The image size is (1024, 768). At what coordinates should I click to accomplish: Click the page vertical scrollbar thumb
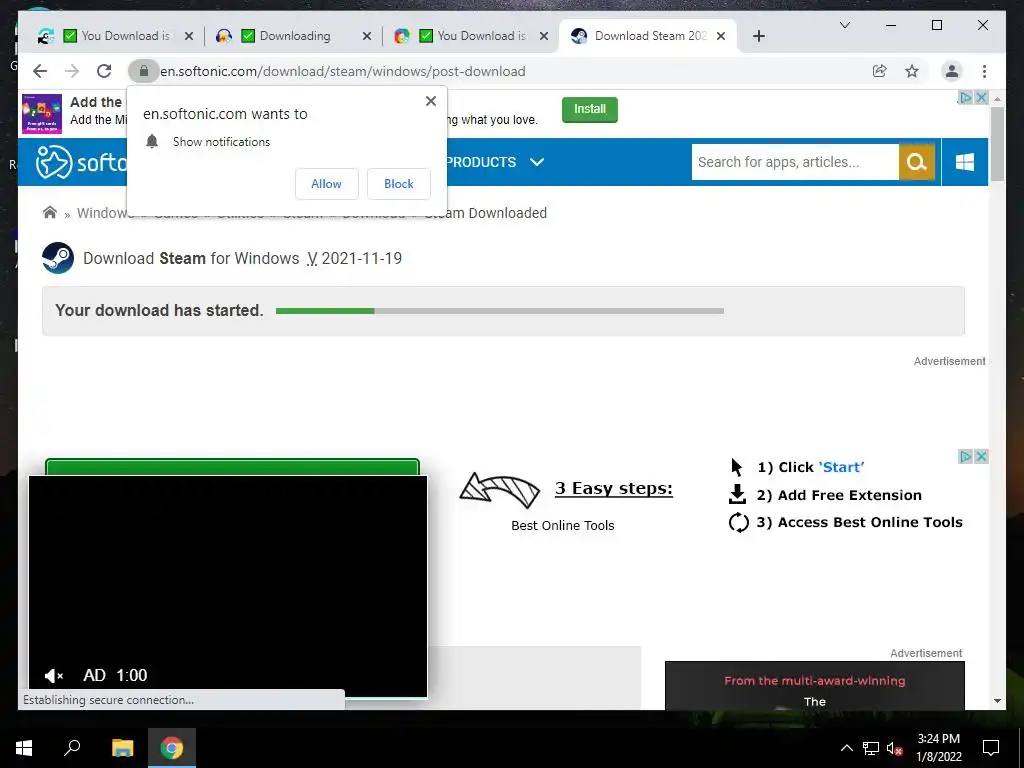(997, 144)
